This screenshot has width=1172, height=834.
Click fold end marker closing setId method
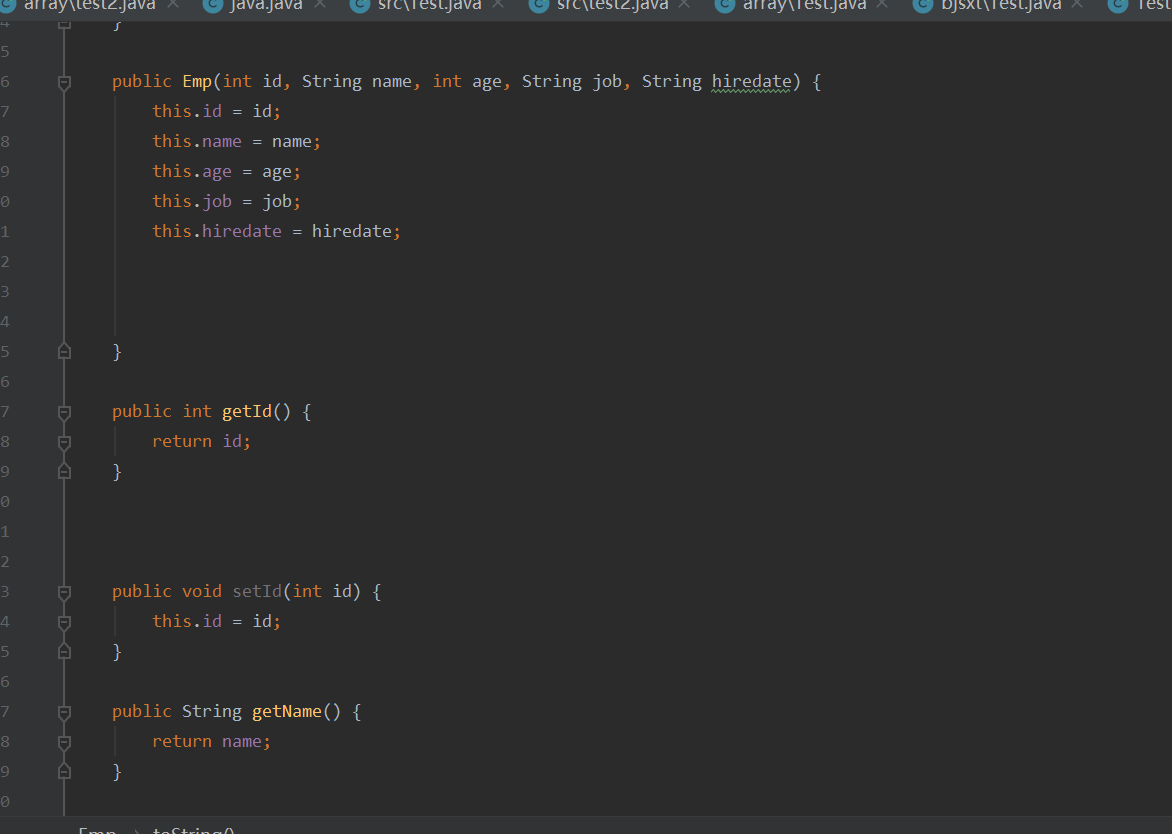coord(64,651)
